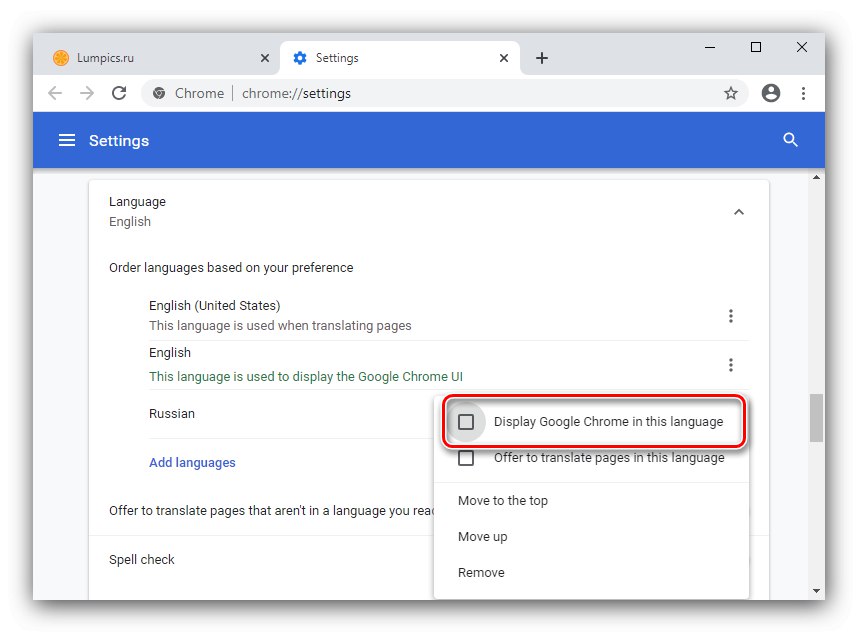Click 'This language is used when translating pages'
The image size is (858, 633).
280,326
